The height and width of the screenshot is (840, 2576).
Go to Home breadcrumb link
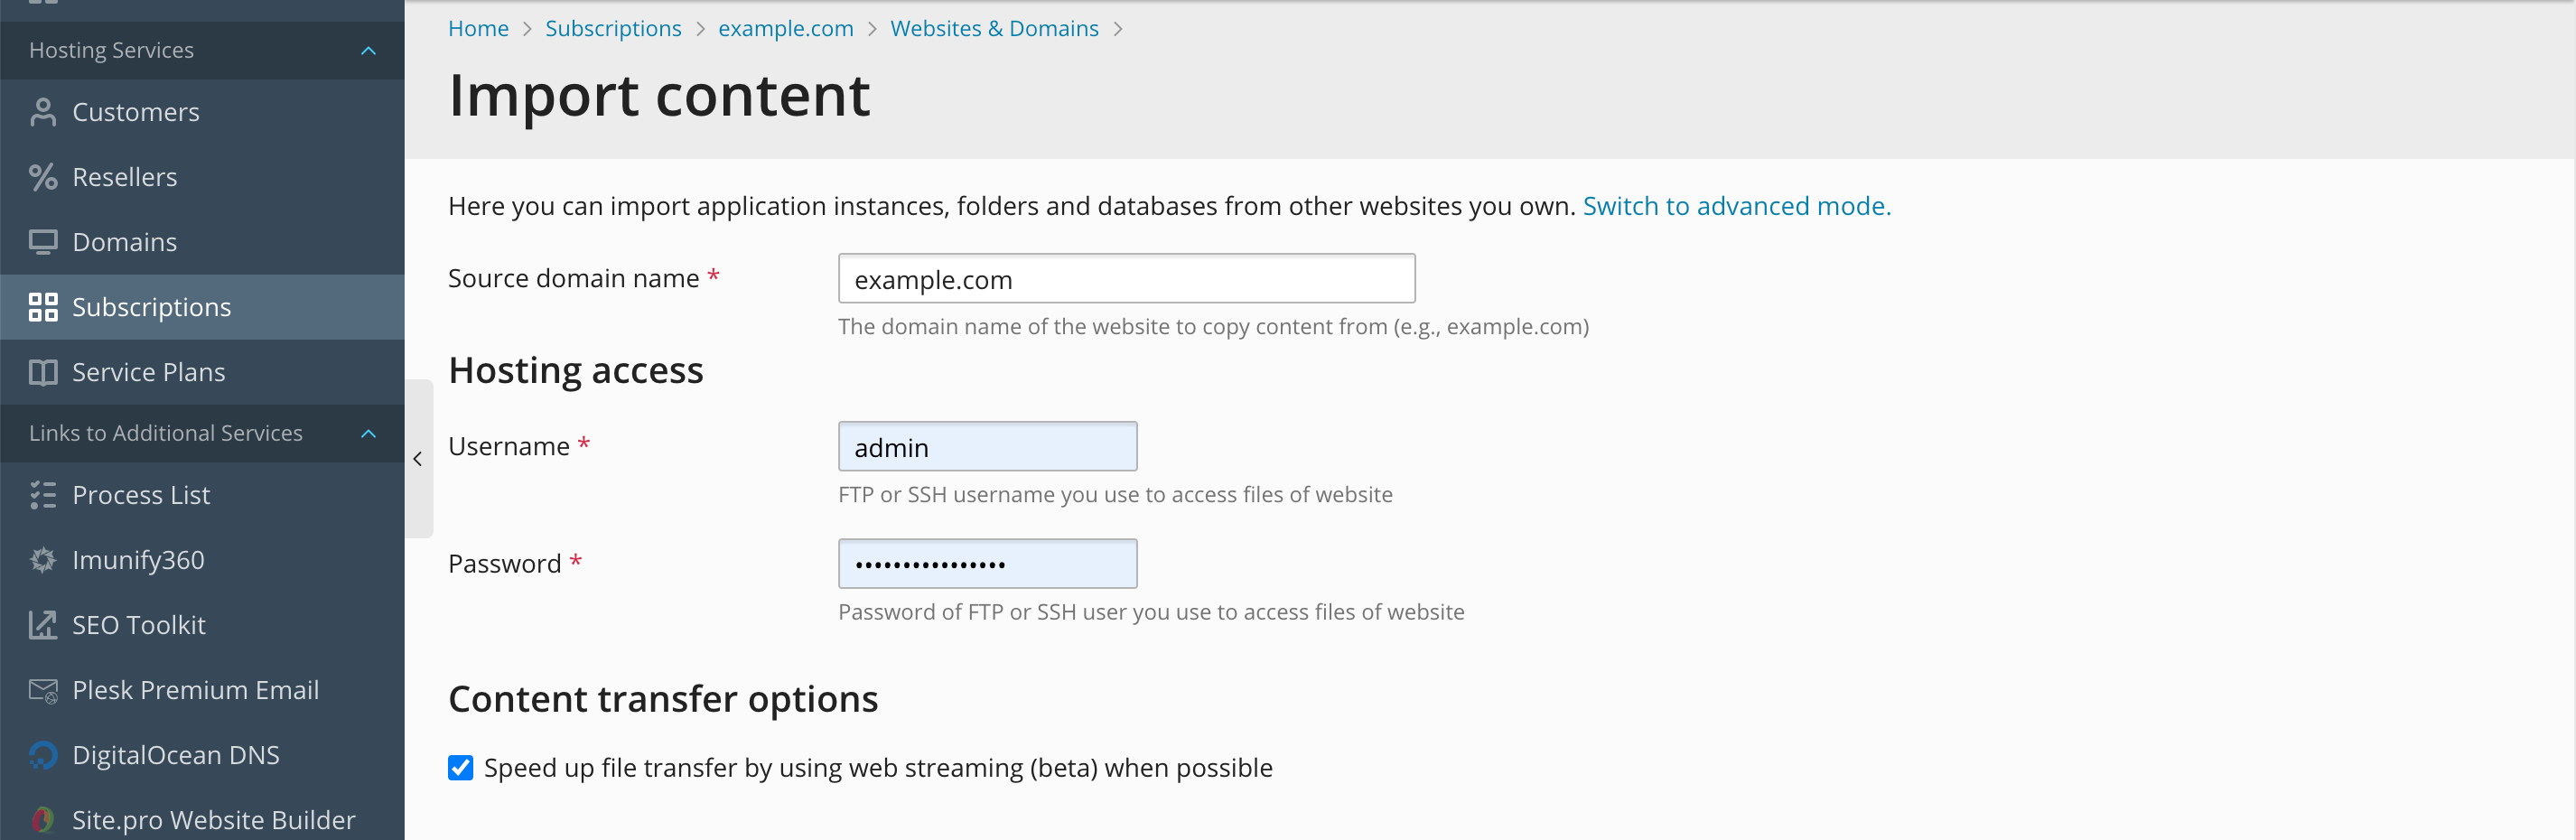click(x=478, y=29)
